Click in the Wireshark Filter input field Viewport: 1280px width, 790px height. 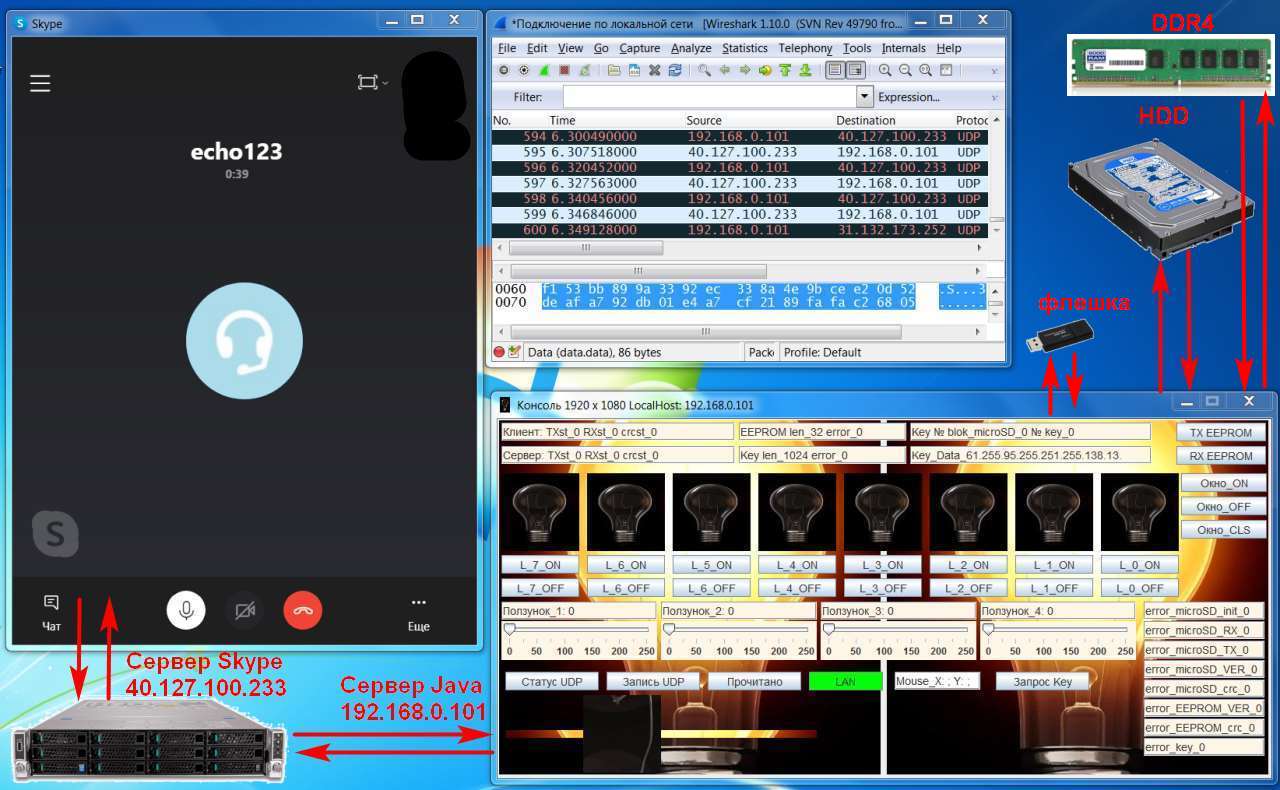coord(709,97)
